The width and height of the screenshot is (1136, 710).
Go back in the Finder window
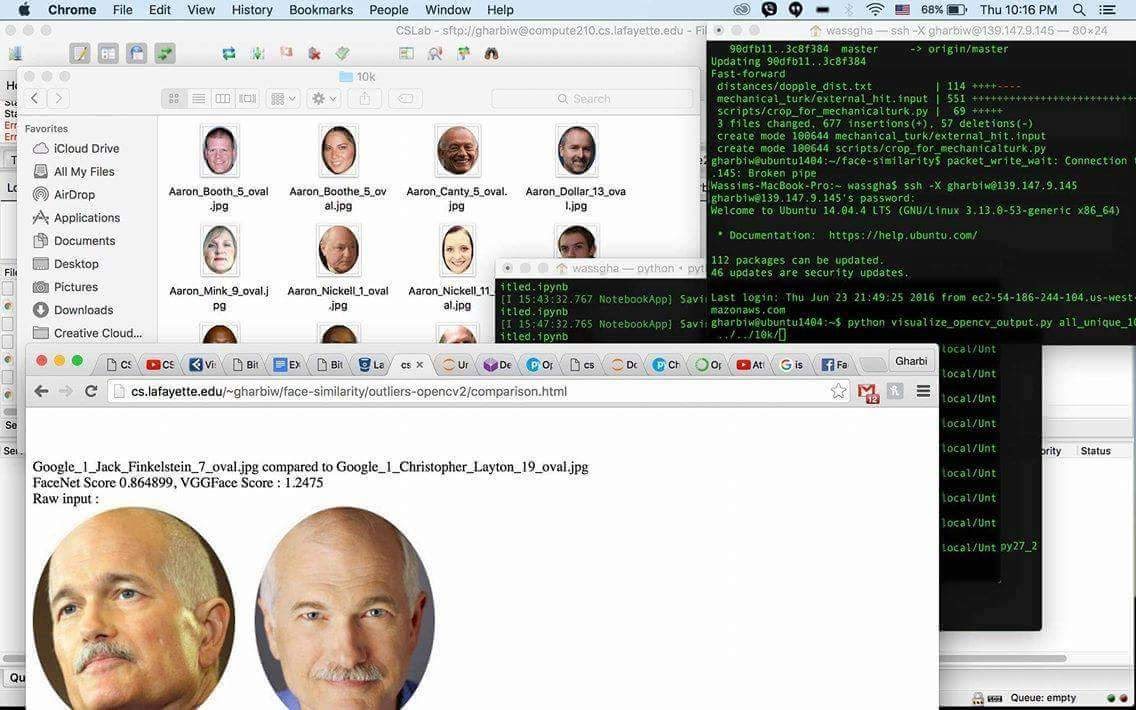(35, 98)
